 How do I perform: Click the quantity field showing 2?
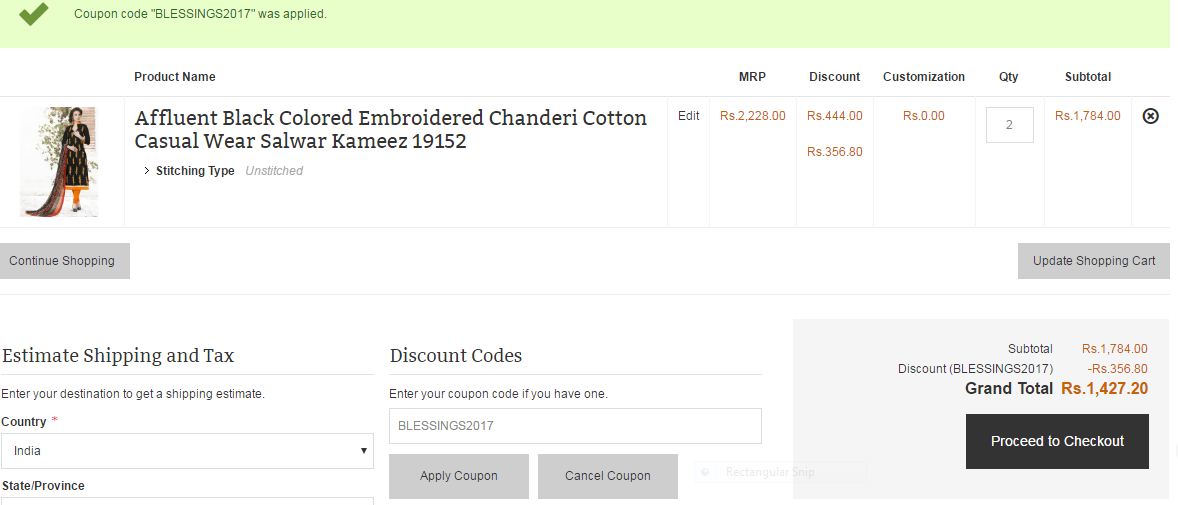[x=1009, y=125]
